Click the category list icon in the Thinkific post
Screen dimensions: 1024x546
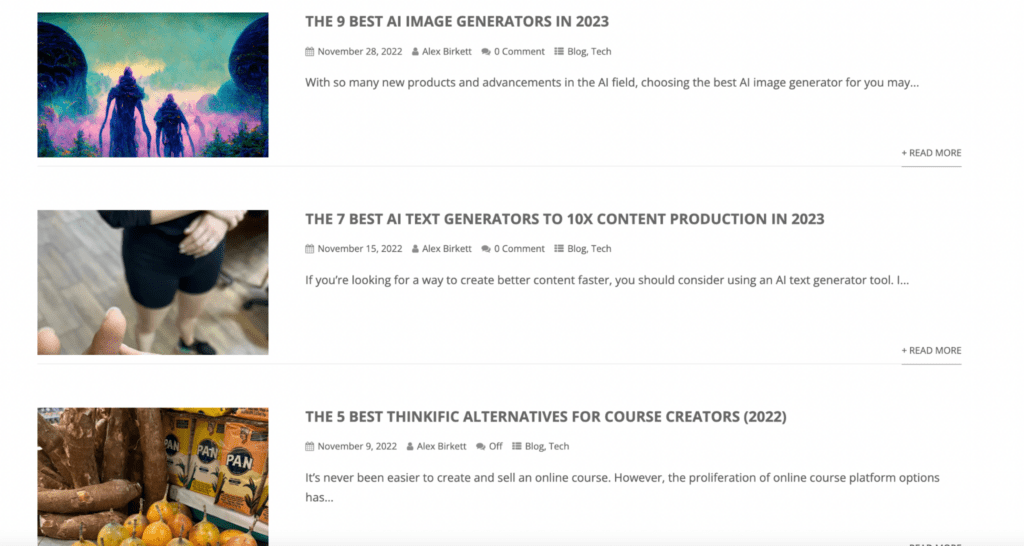click(517, 447)
